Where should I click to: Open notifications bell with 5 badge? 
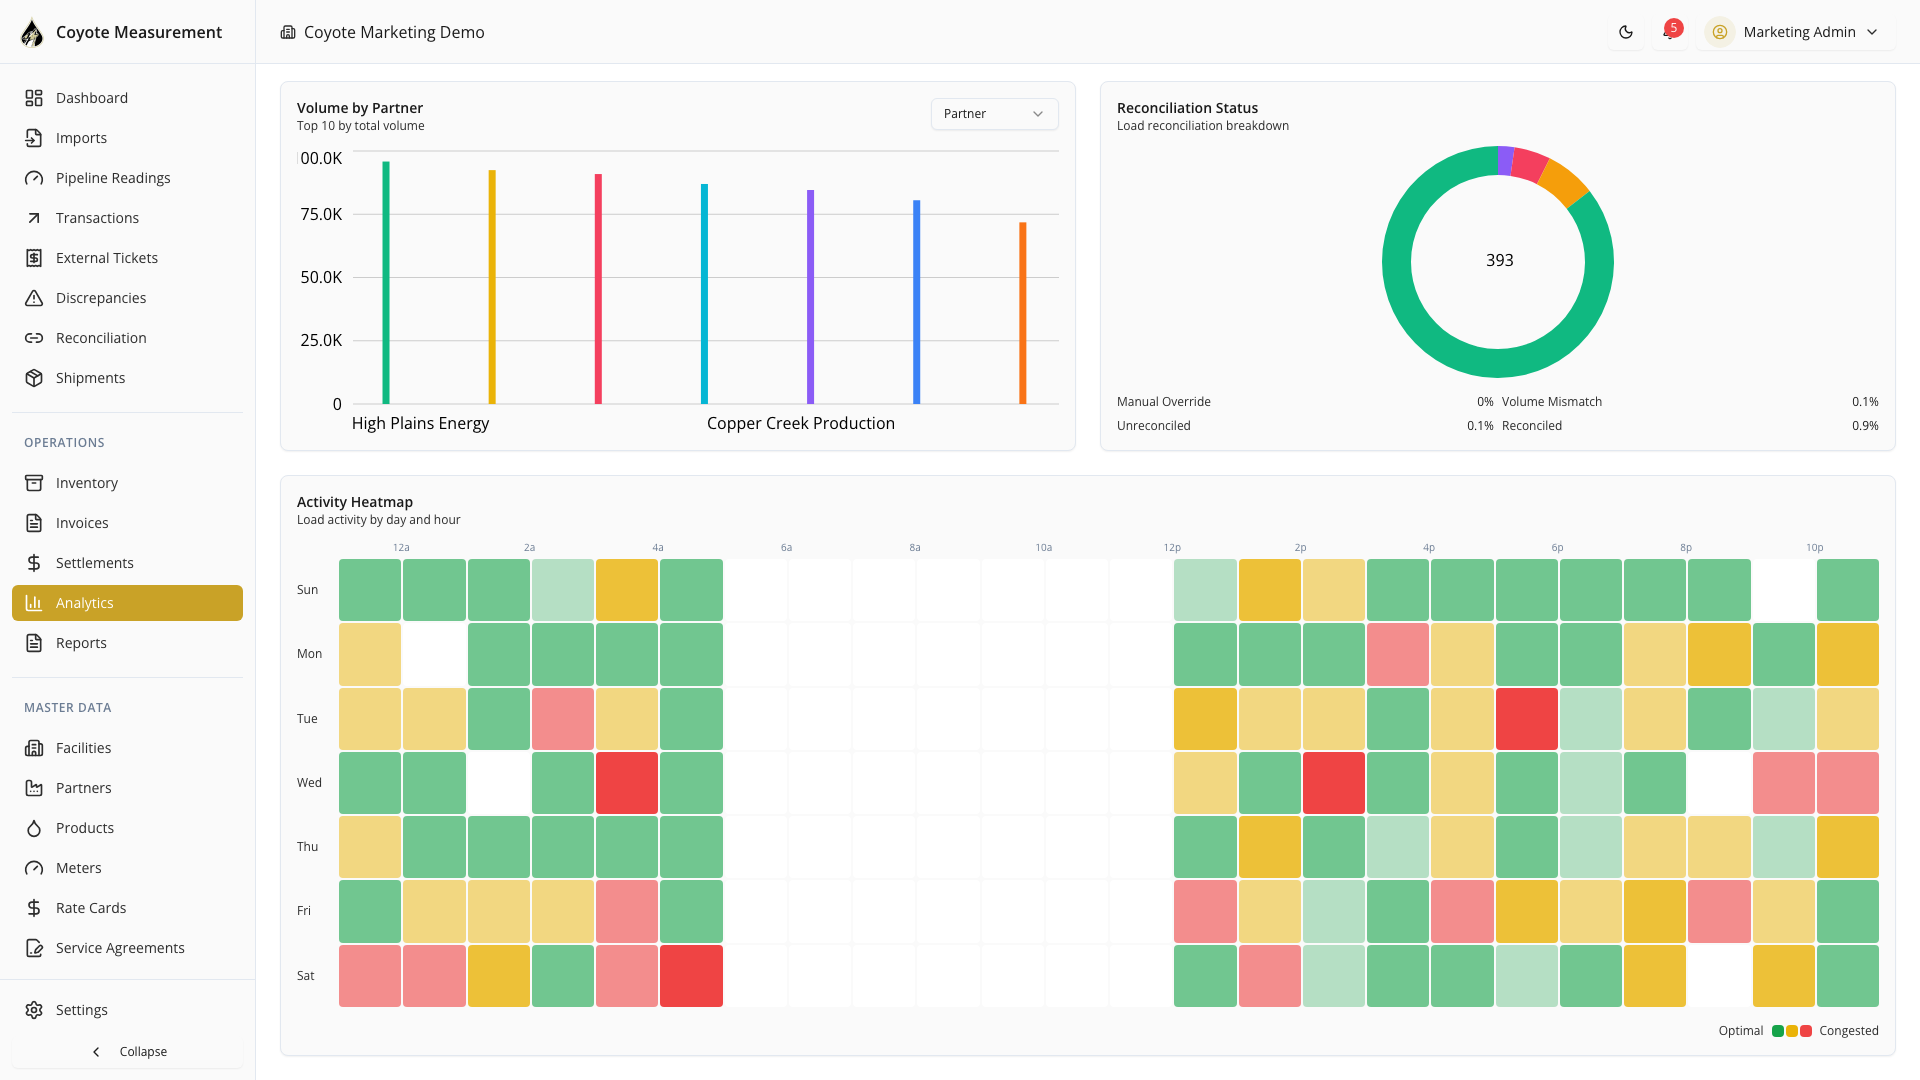tap(1669, 32)
